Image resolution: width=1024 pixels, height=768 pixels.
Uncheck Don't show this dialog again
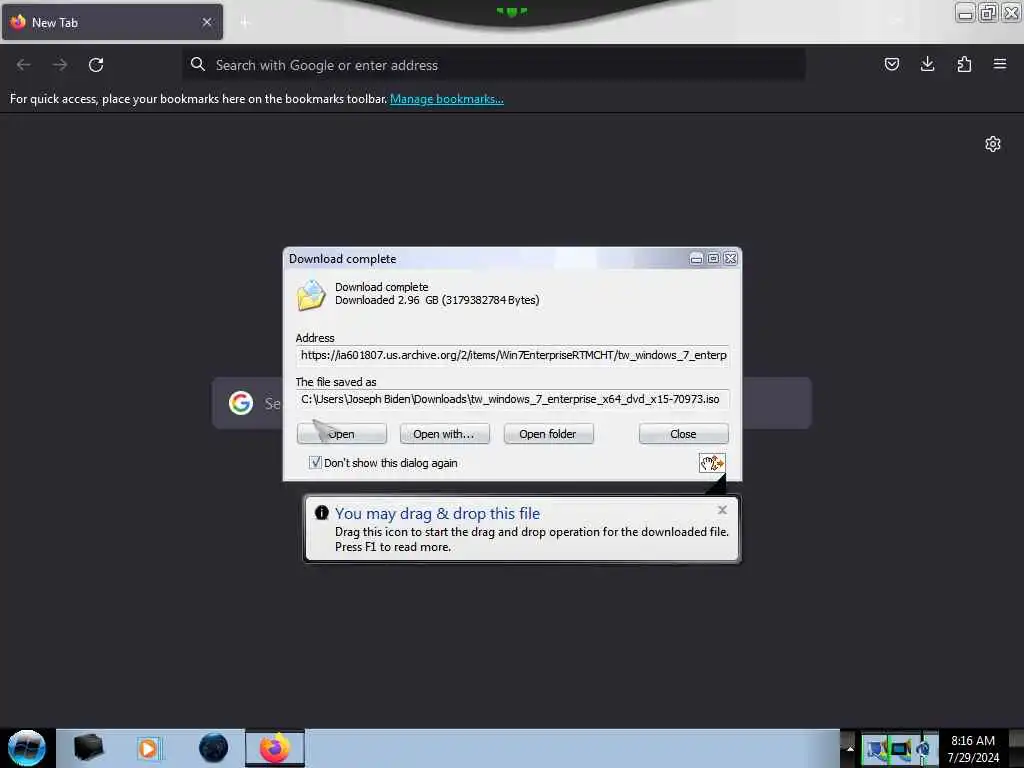(315, 462)
